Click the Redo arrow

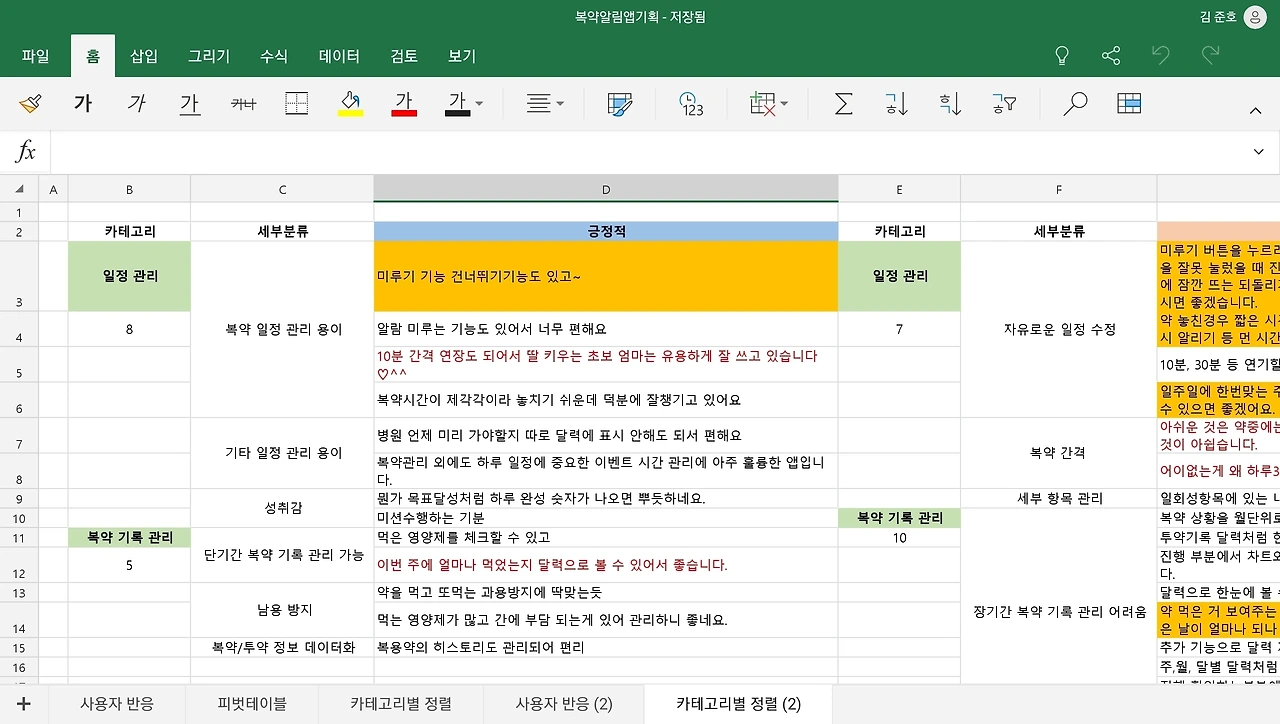click(x=1210, y=55)
